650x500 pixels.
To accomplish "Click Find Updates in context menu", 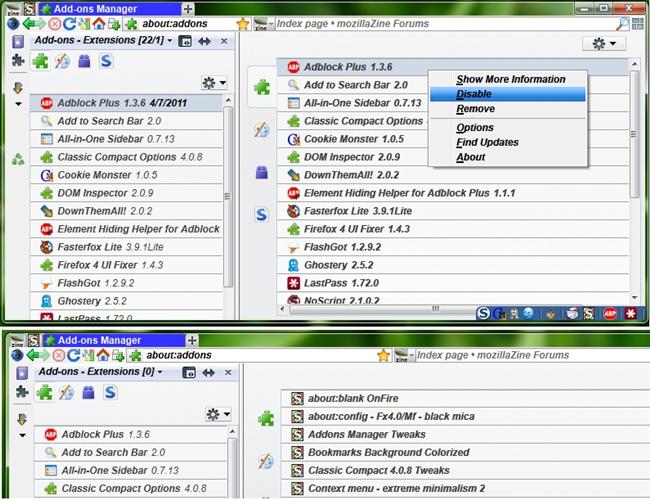I will click(x=507, y=142).
